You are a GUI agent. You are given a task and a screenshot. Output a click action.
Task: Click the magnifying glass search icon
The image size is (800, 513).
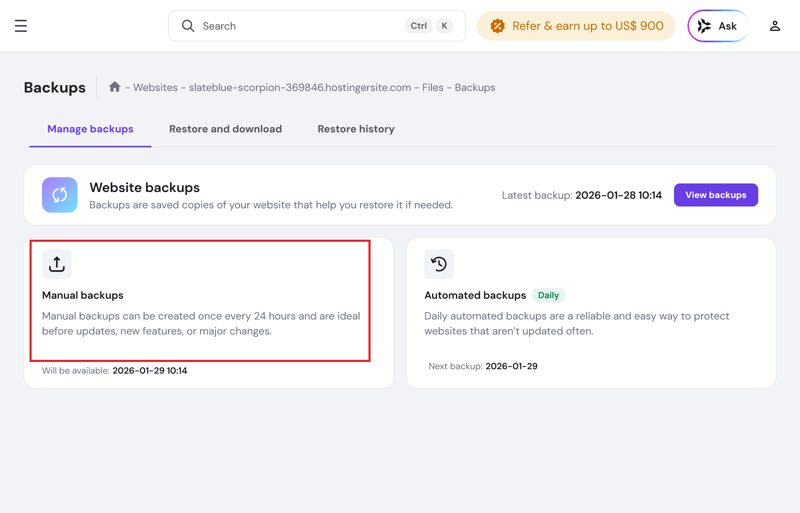pos(188,26)
